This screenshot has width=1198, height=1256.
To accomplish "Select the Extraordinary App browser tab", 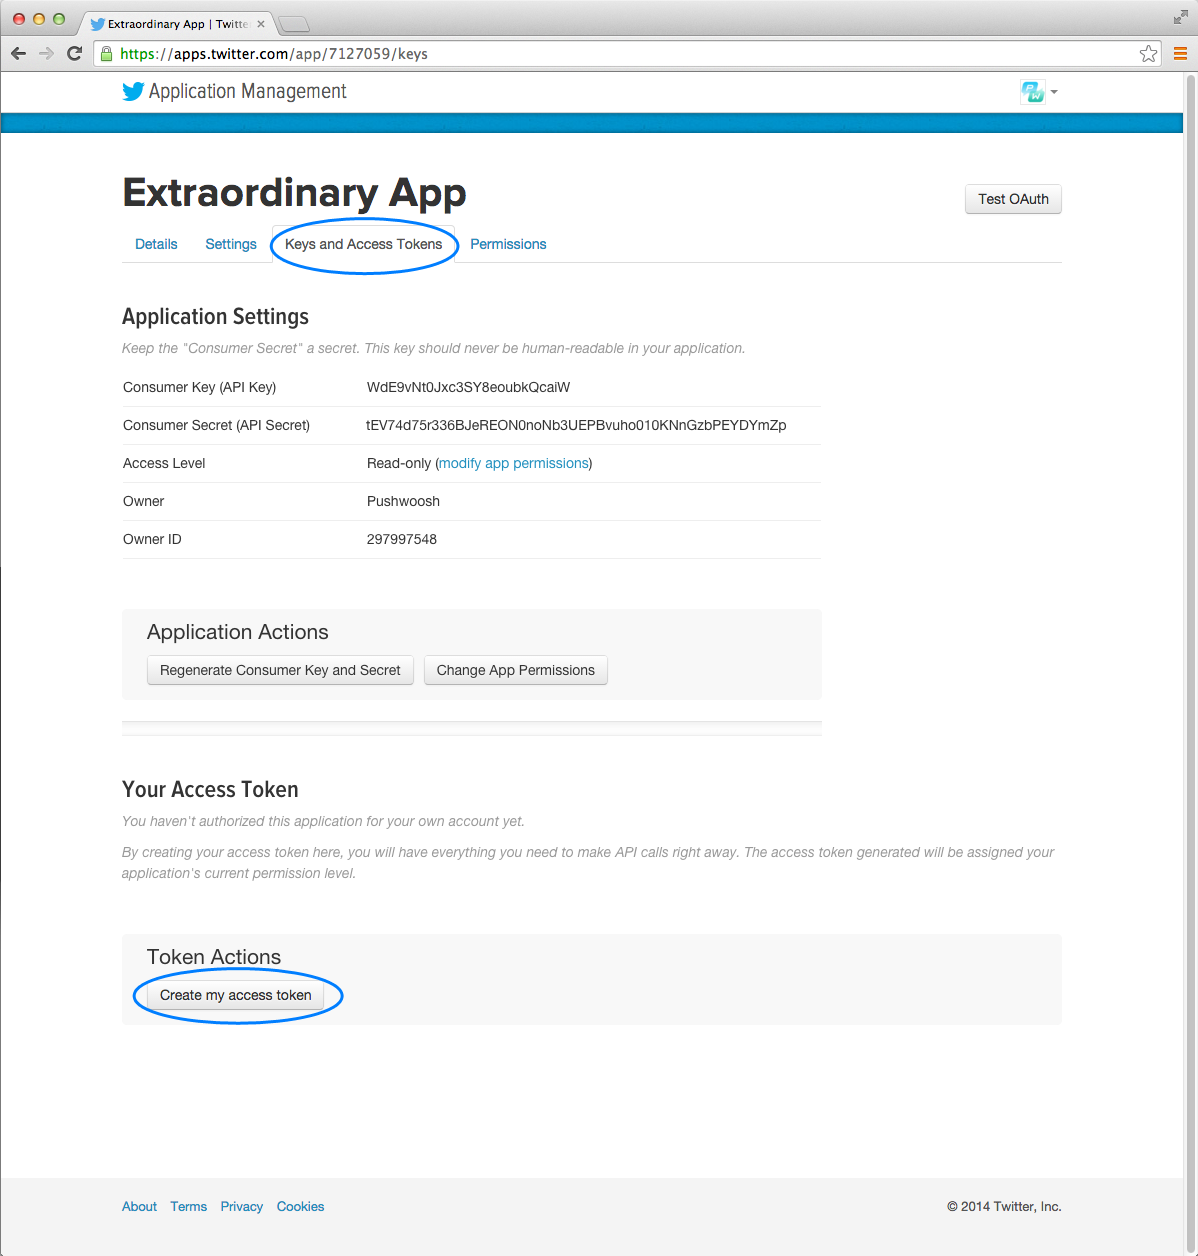I will 177,24.
